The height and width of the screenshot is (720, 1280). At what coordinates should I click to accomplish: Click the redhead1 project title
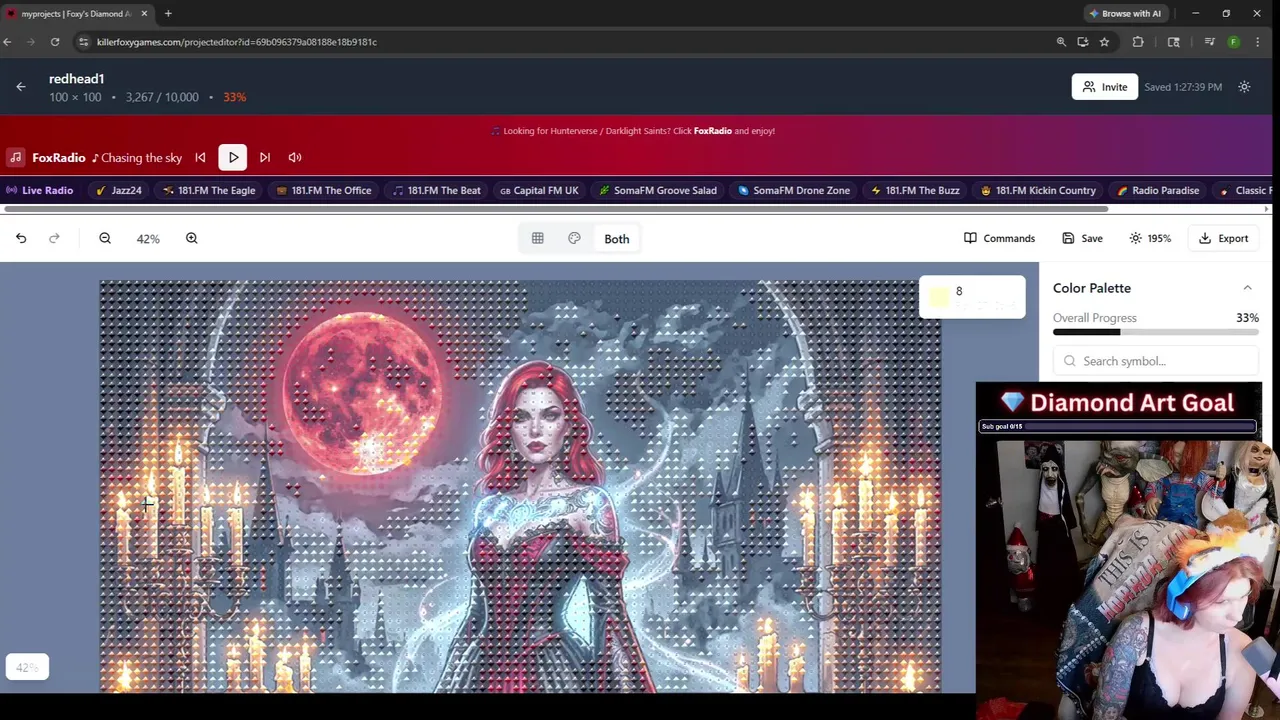[x=76, y=79]
